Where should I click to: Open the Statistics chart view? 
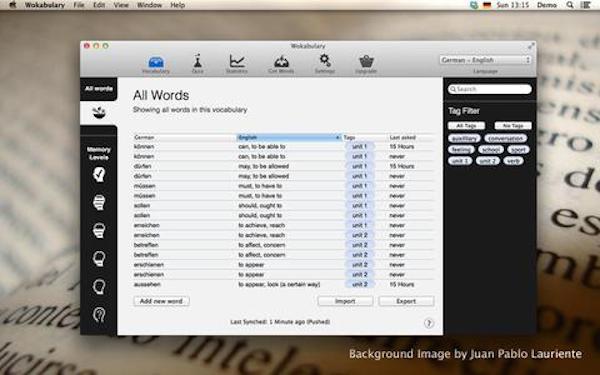coord(236,64)
